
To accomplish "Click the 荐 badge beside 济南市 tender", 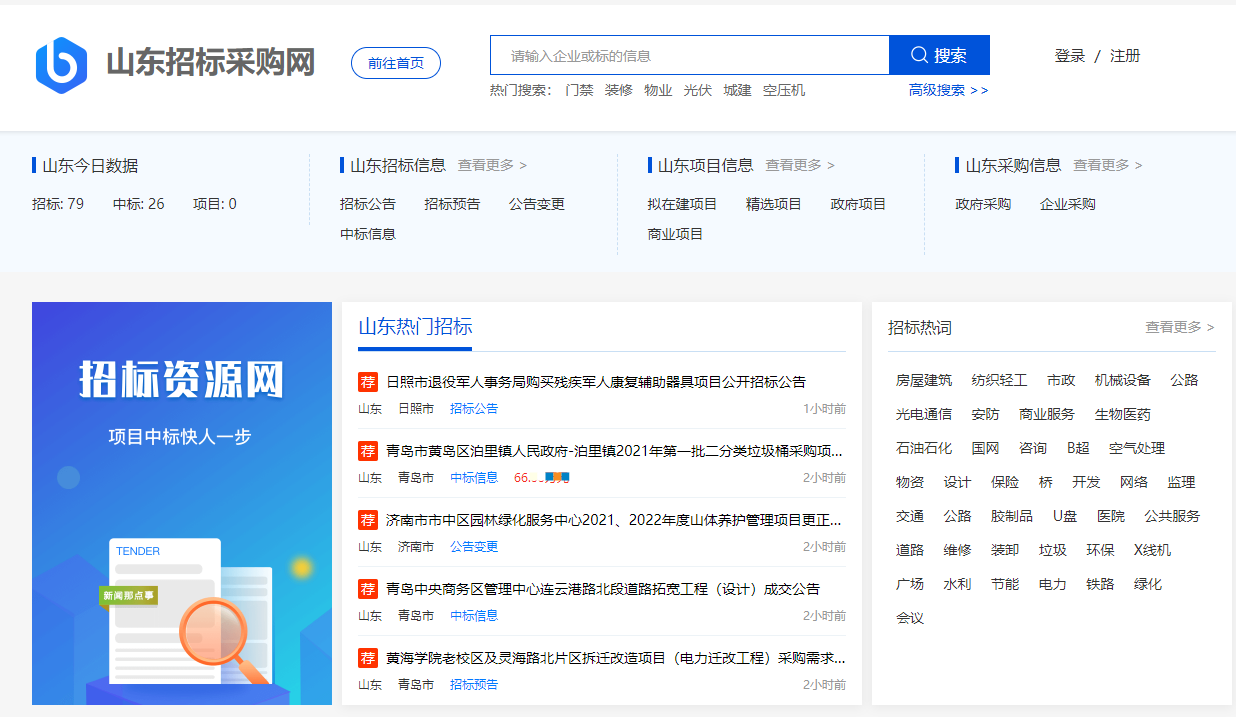I will coord(368,520).
